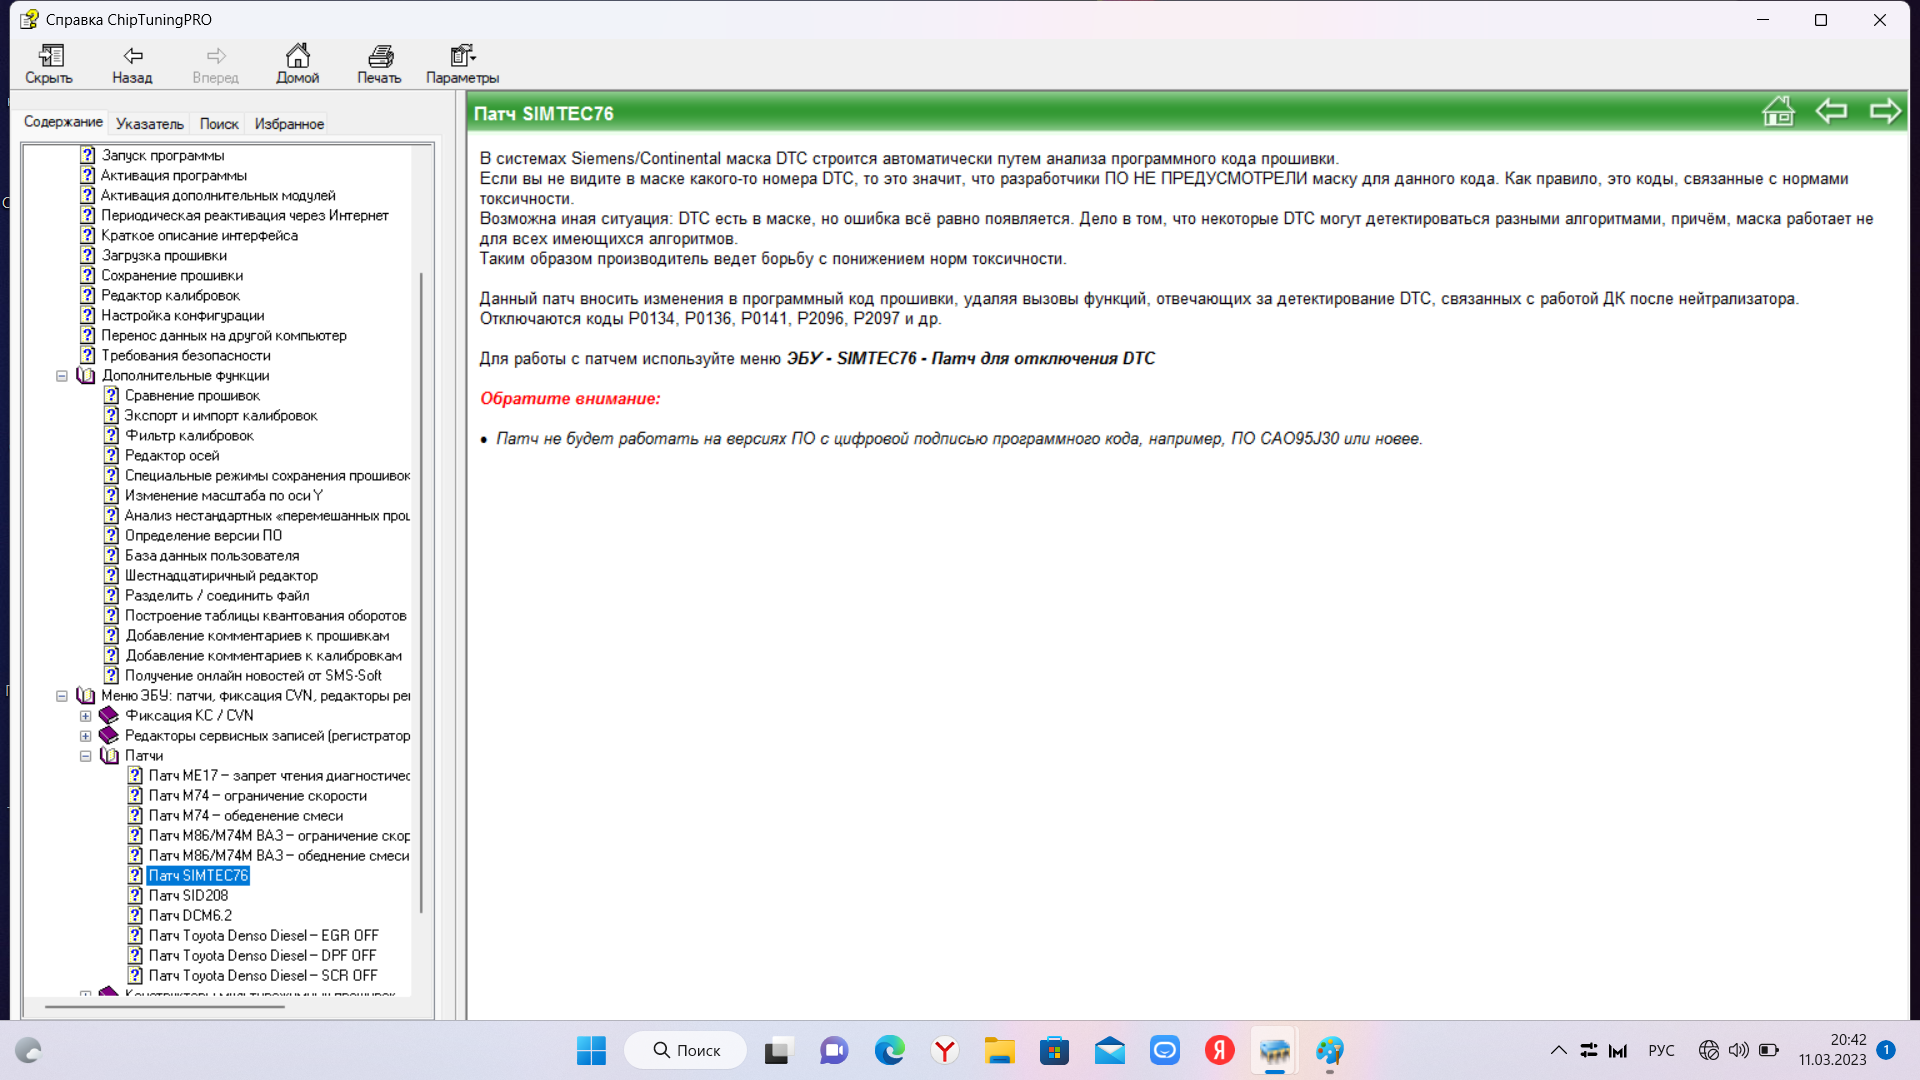Click the Hide (Скрыть) toolbar icon
Screen dimensions: 1920x1080
pos(49,63)
